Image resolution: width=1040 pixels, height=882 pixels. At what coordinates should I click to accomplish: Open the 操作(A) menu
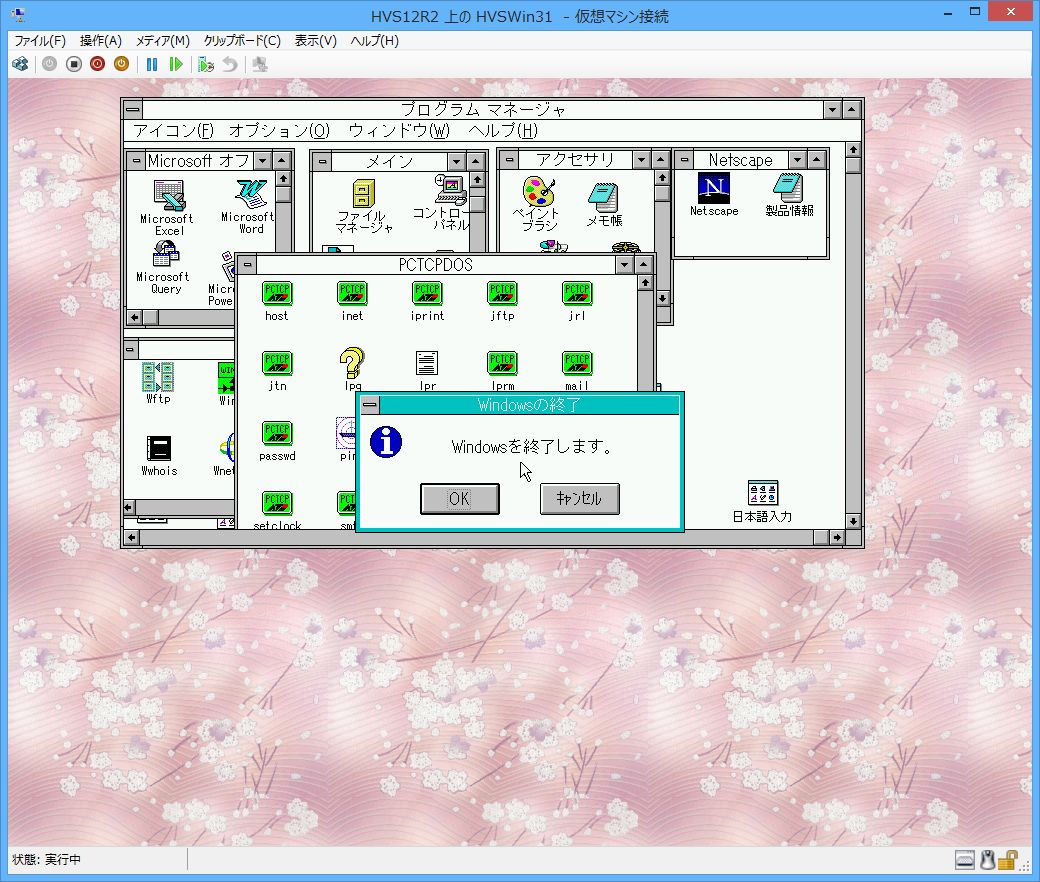click(101, 40)
